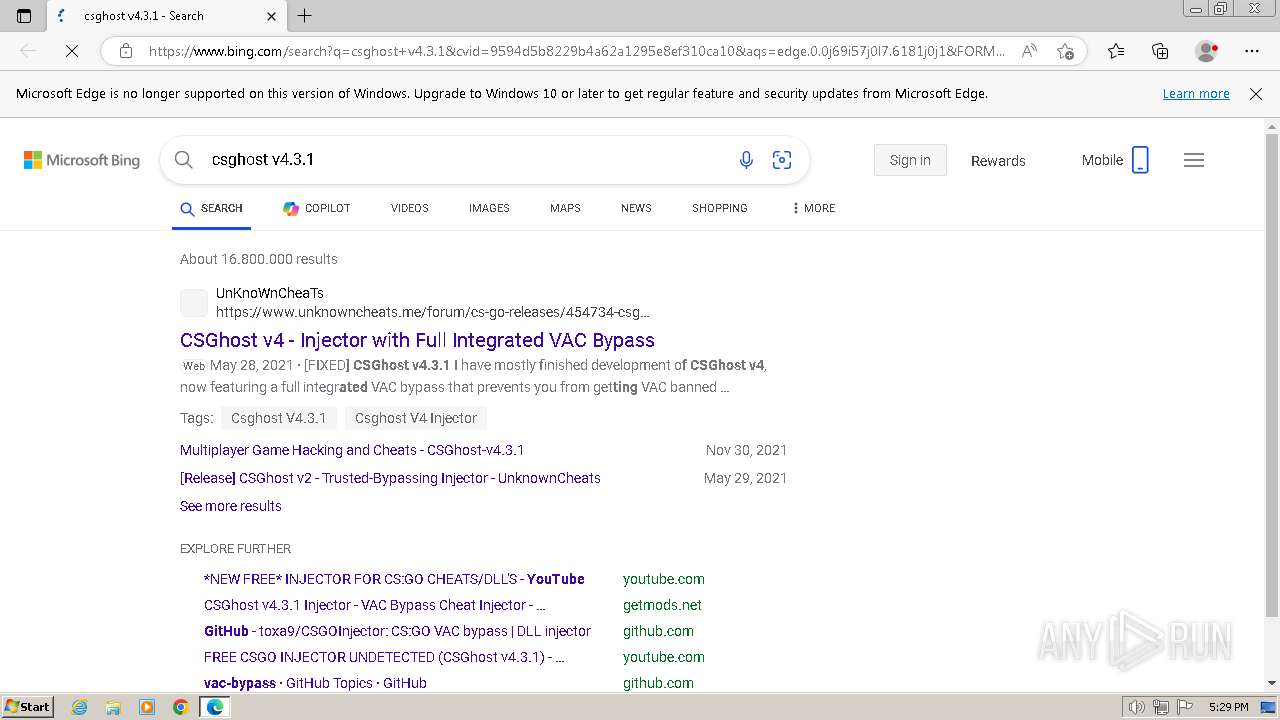Open the unknowncheats.me result URL
The width and height of the screenshot is (1280, 720).
pyautogui.click(x=433, y=312)
